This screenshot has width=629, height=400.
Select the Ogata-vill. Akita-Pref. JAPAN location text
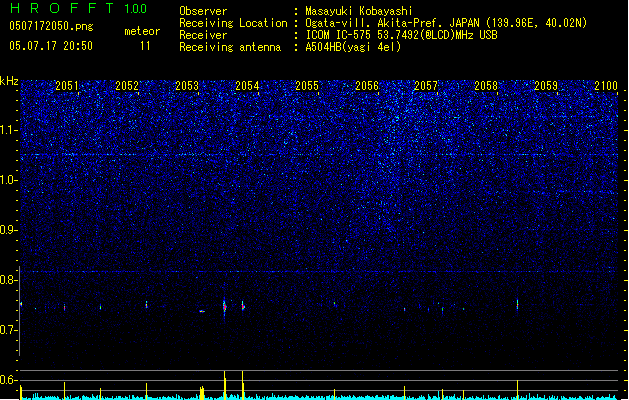pos(446,23)
